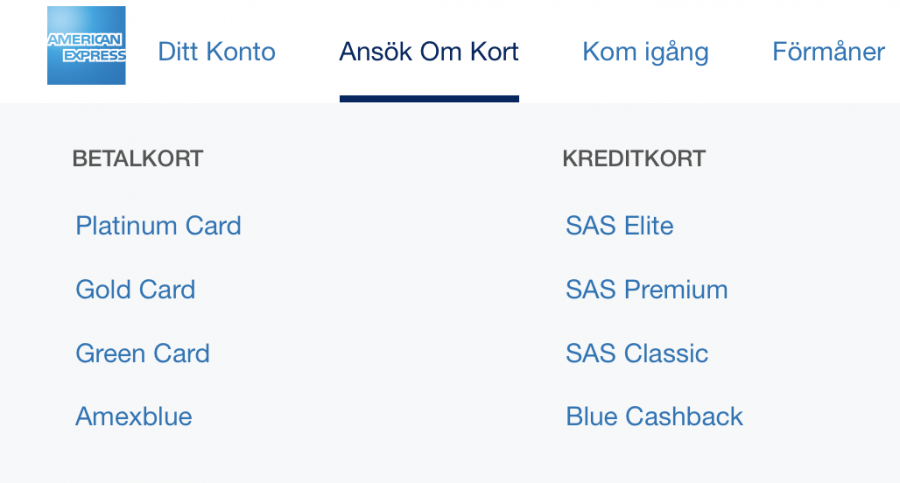Collapse the Ansök Om Kort dropdown
This screenshot has height=483, width=900.
click(x=429, y=52)
